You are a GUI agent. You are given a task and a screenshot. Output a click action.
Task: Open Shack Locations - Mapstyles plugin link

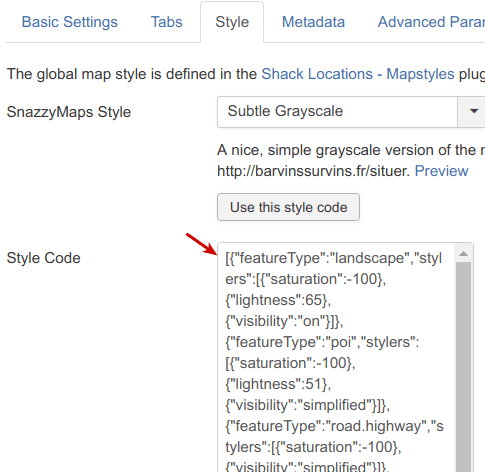click(358, 74)
